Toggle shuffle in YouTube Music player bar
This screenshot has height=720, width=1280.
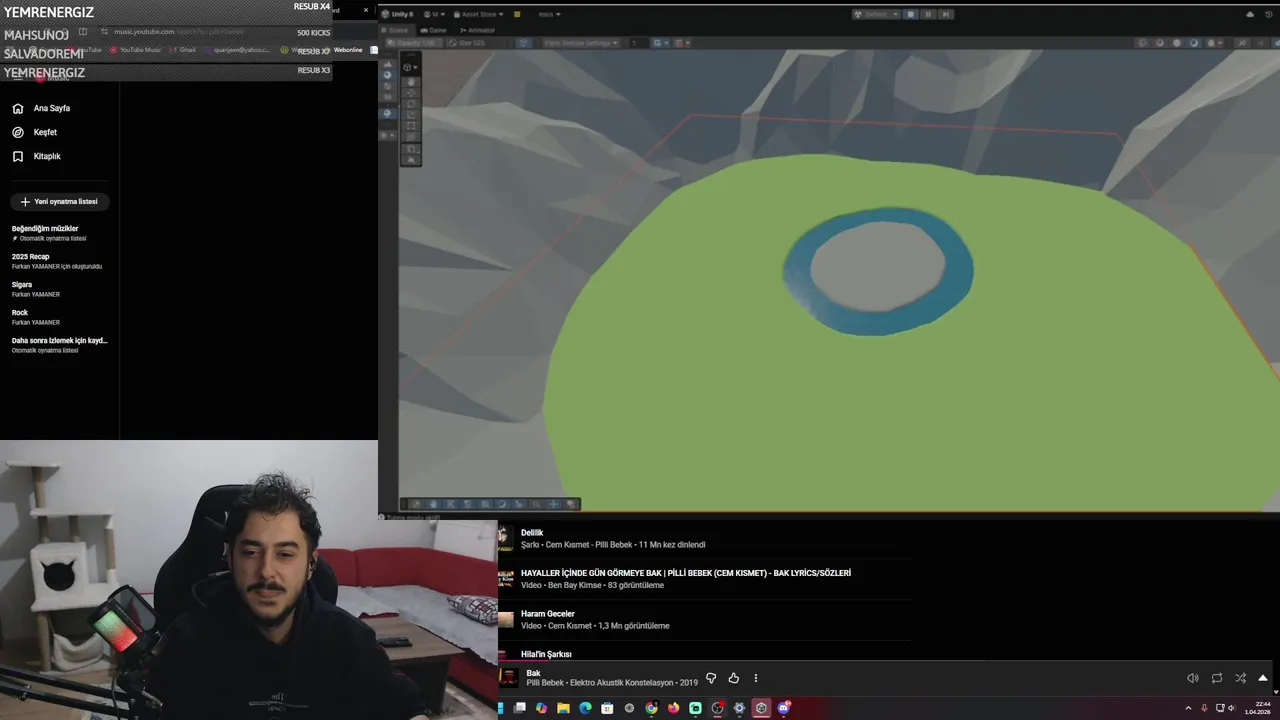[x=1240, y=678]
